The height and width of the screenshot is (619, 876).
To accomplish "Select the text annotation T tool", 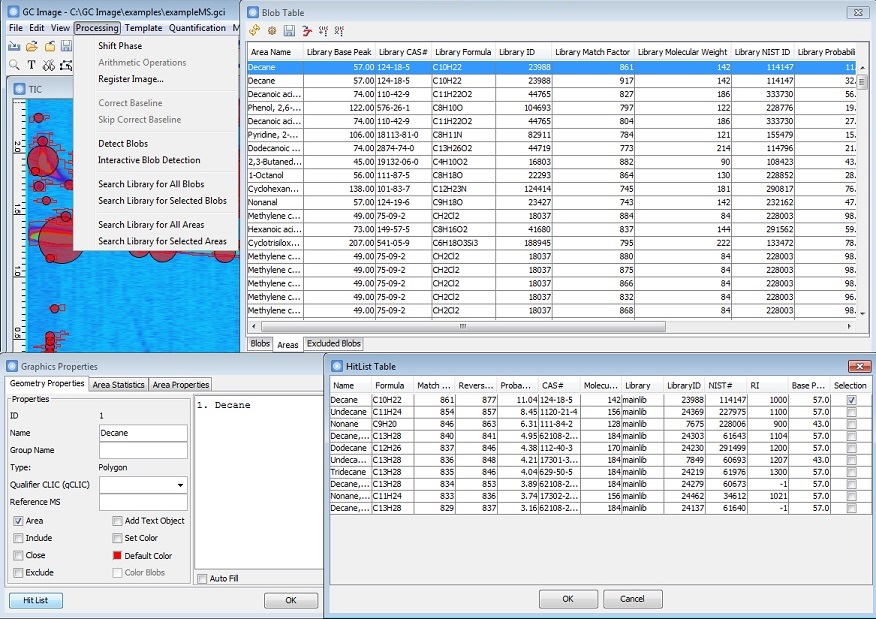I will click(x=31, y=65).
